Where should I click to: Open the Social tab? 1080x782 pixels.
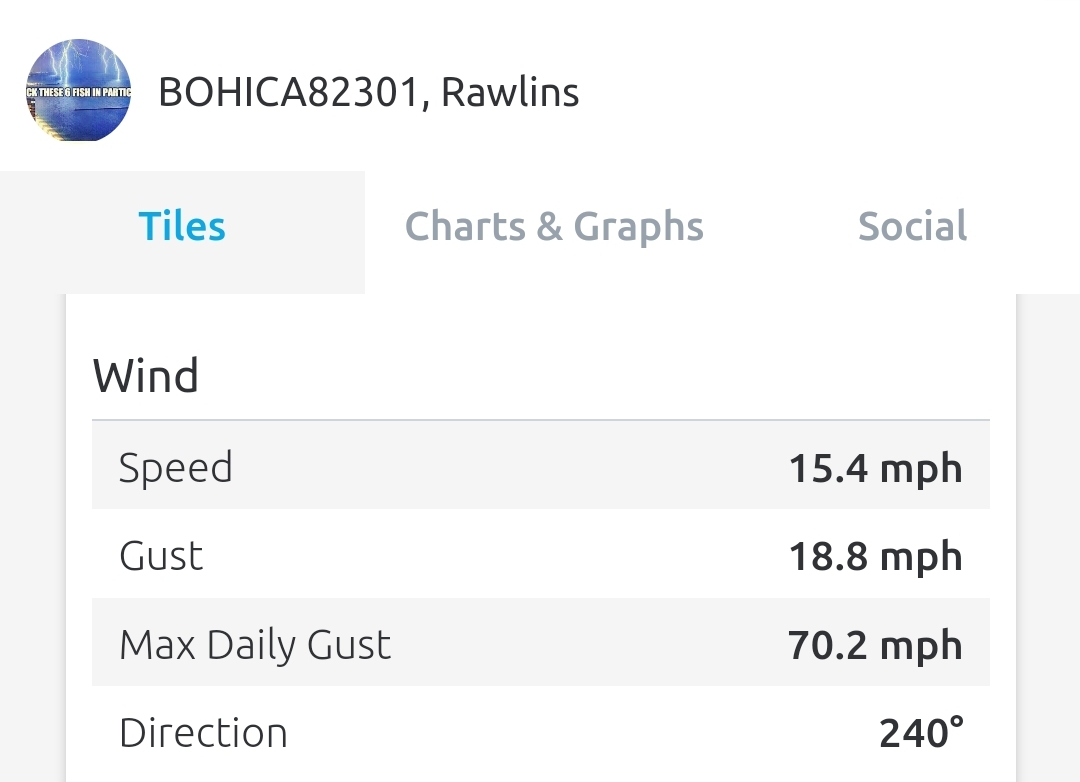click(x=912, y=227)
